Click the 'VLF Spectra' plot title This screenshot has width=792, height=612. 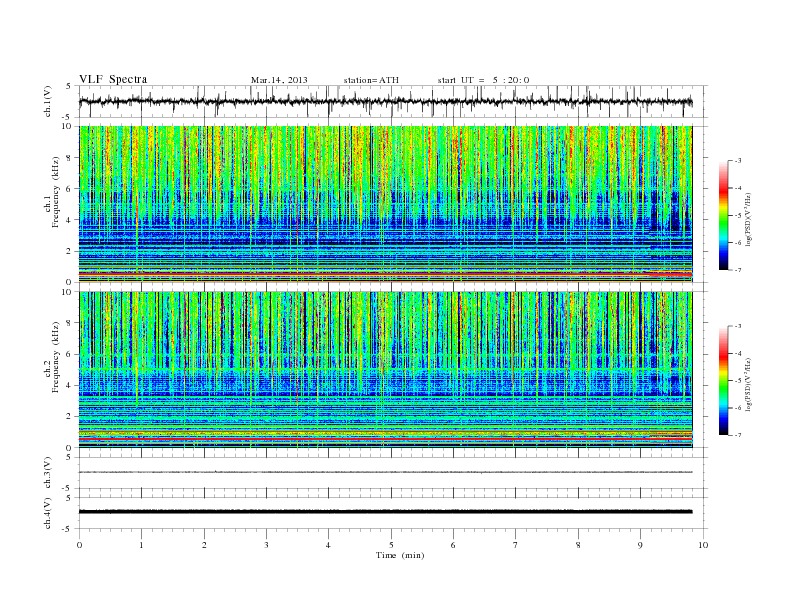pos(113,79)
